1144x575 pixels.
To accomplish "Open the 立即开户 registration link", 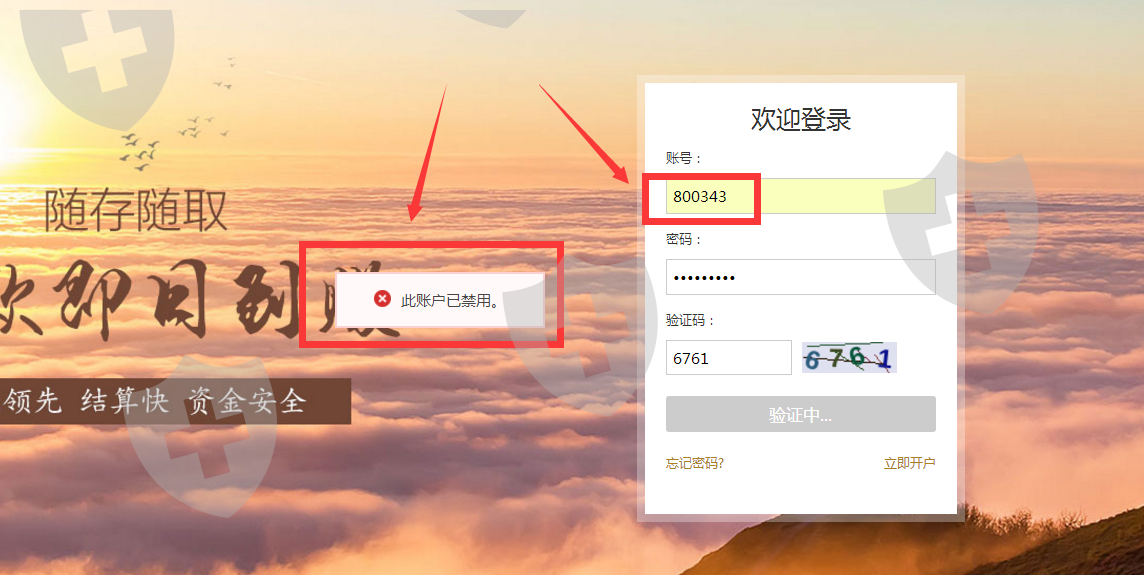I will (x=909, y=463).
